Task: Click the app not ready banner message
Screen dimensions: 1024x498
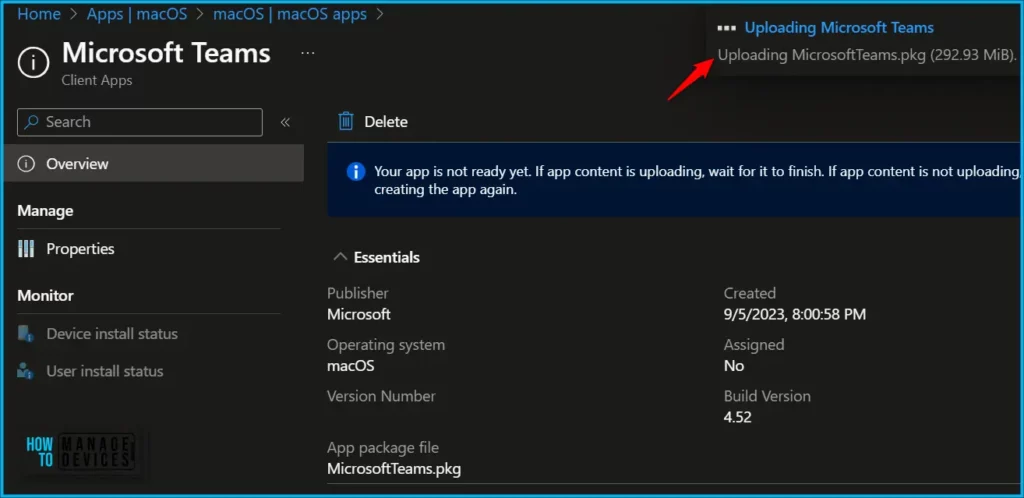Action: [x=697, y=181]
